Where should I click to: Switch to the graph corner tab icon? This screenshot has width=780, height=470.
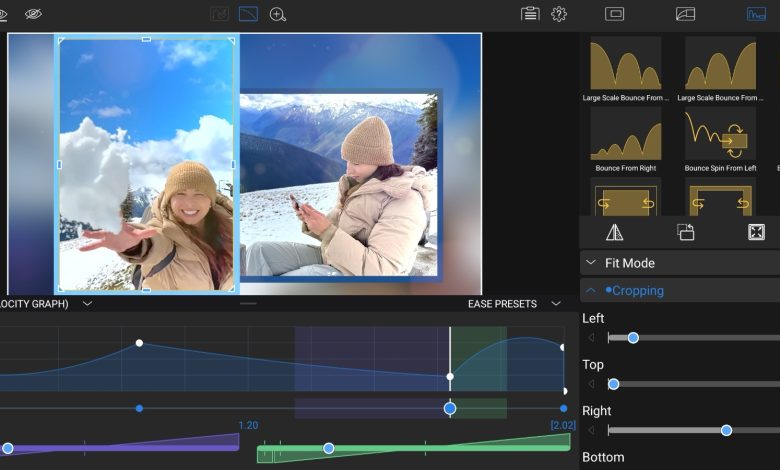click(685, 14)
